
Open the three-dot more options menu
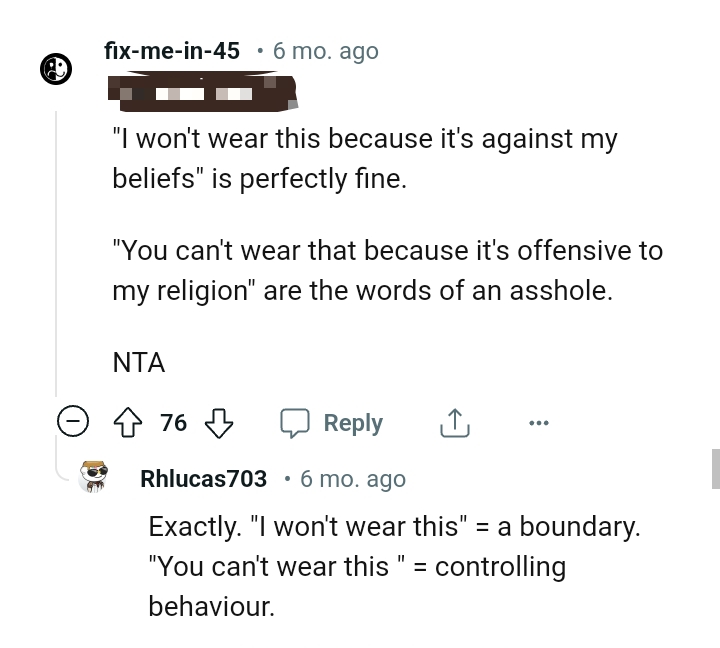click(x=538, y=423)
